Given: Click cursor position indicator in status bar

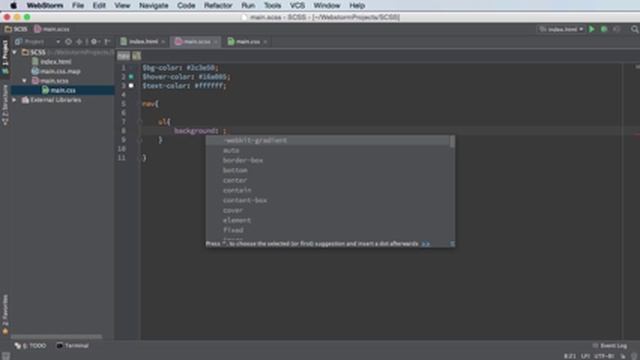Looking at the screenshot, I should 570,356.
